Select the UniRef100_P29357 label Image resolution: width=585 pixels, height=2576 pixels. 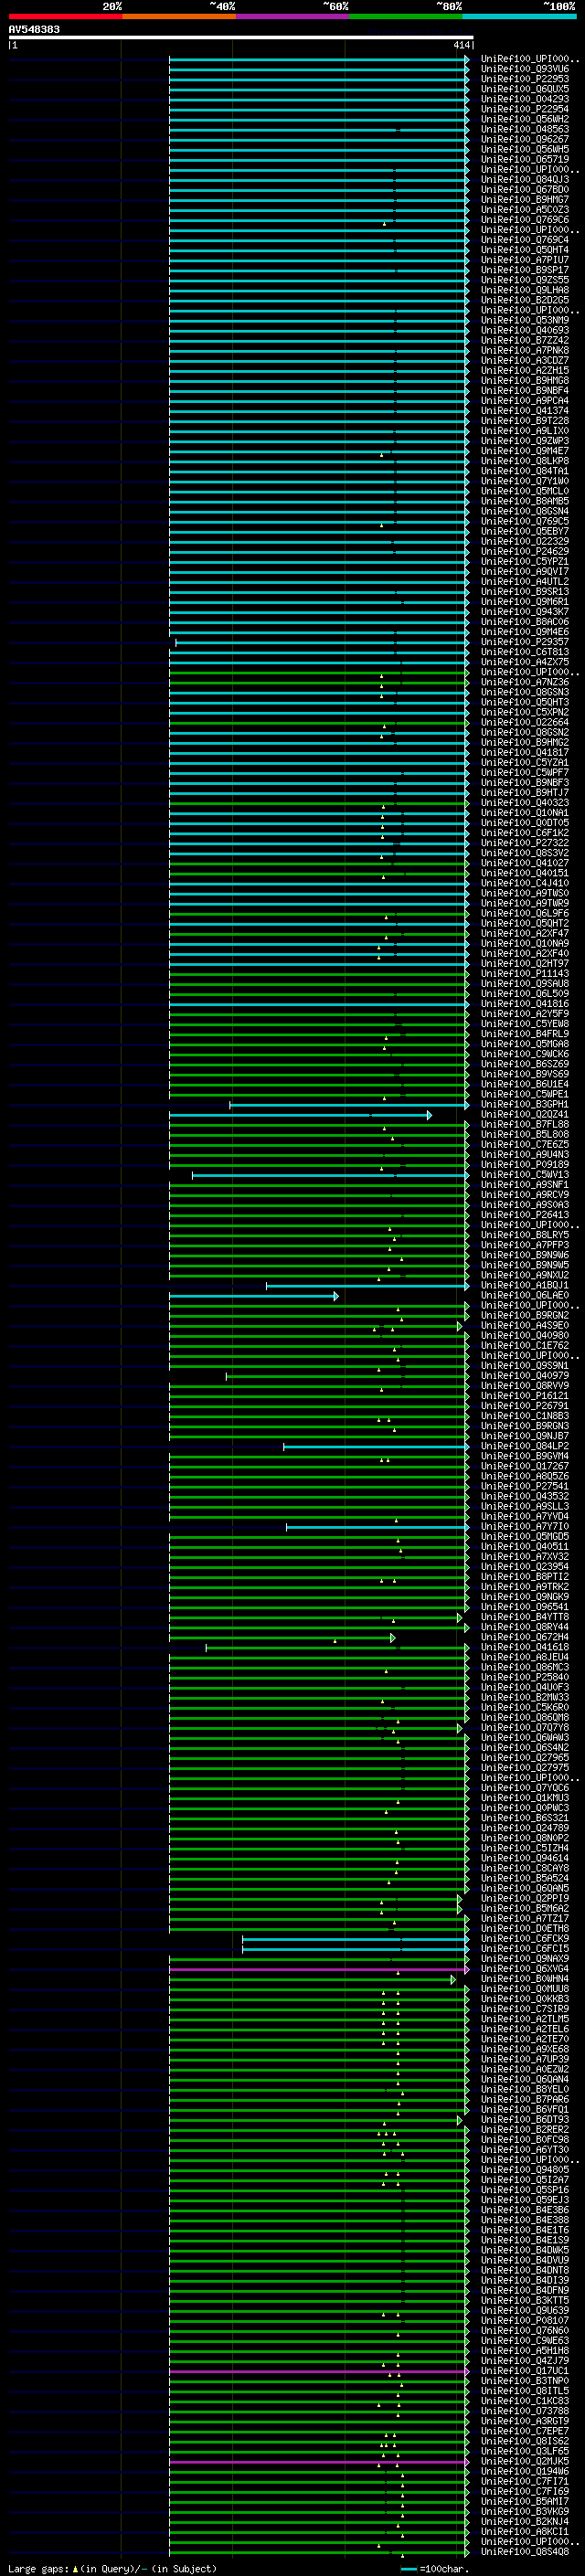(525, 642)
